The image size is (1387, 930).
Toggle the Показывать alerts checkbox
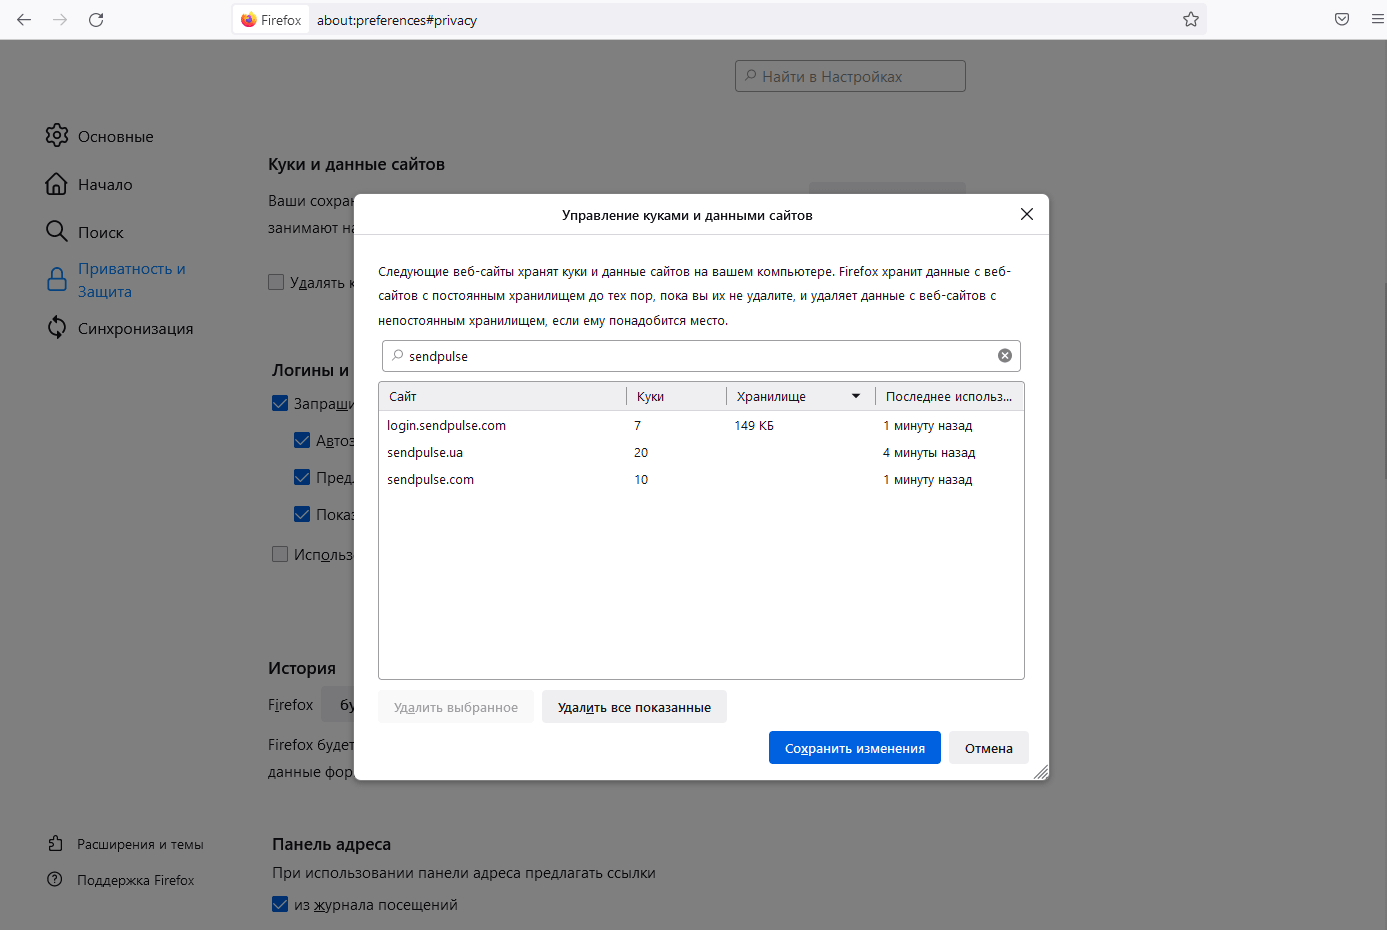pyautogui.click(x=302, y=514)
